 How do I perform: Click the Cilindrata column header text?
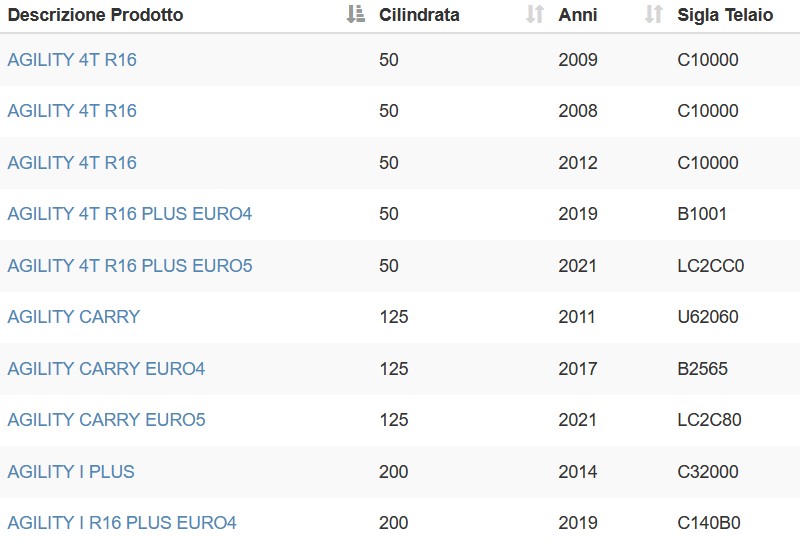point(419,15)
